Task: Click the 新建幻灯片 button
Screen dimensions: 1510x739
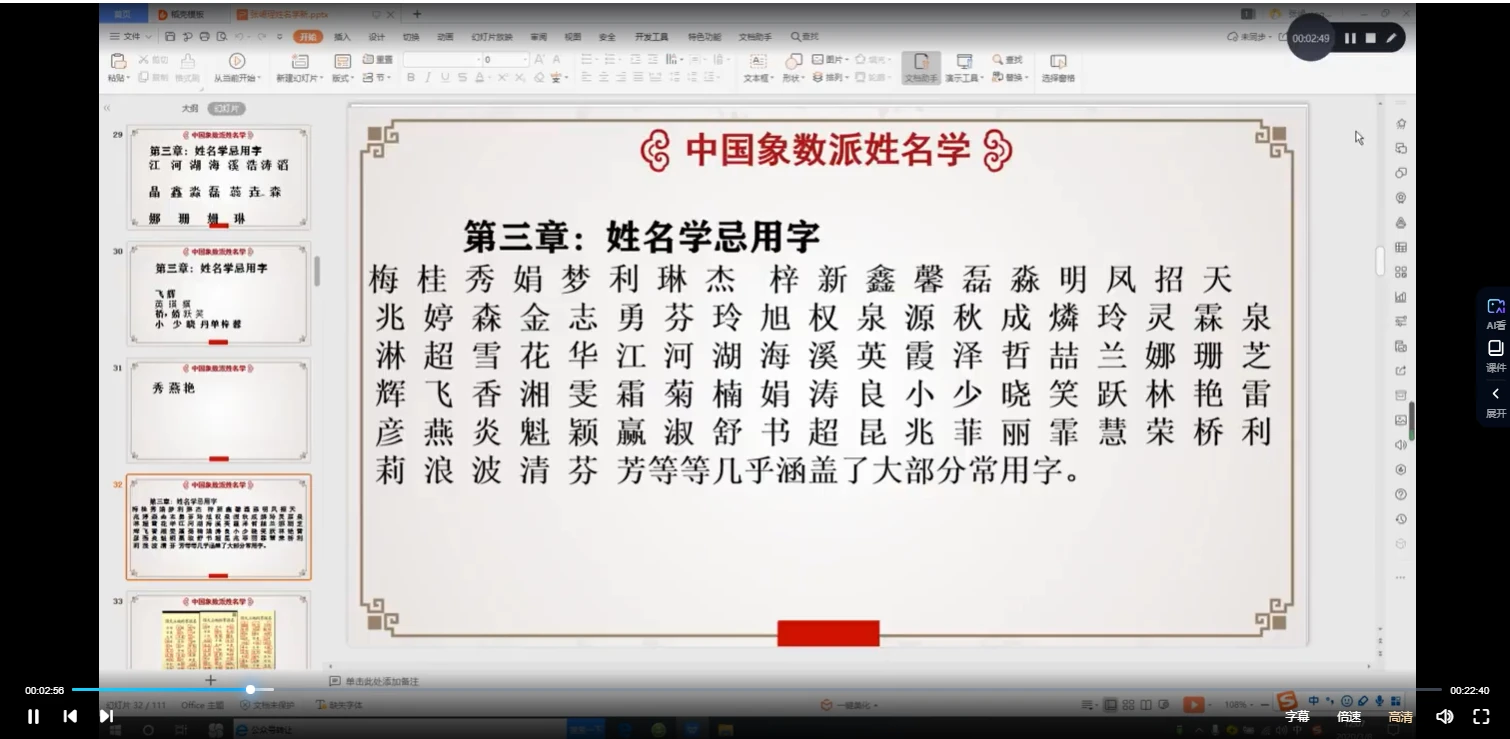Action: point(297,62)
